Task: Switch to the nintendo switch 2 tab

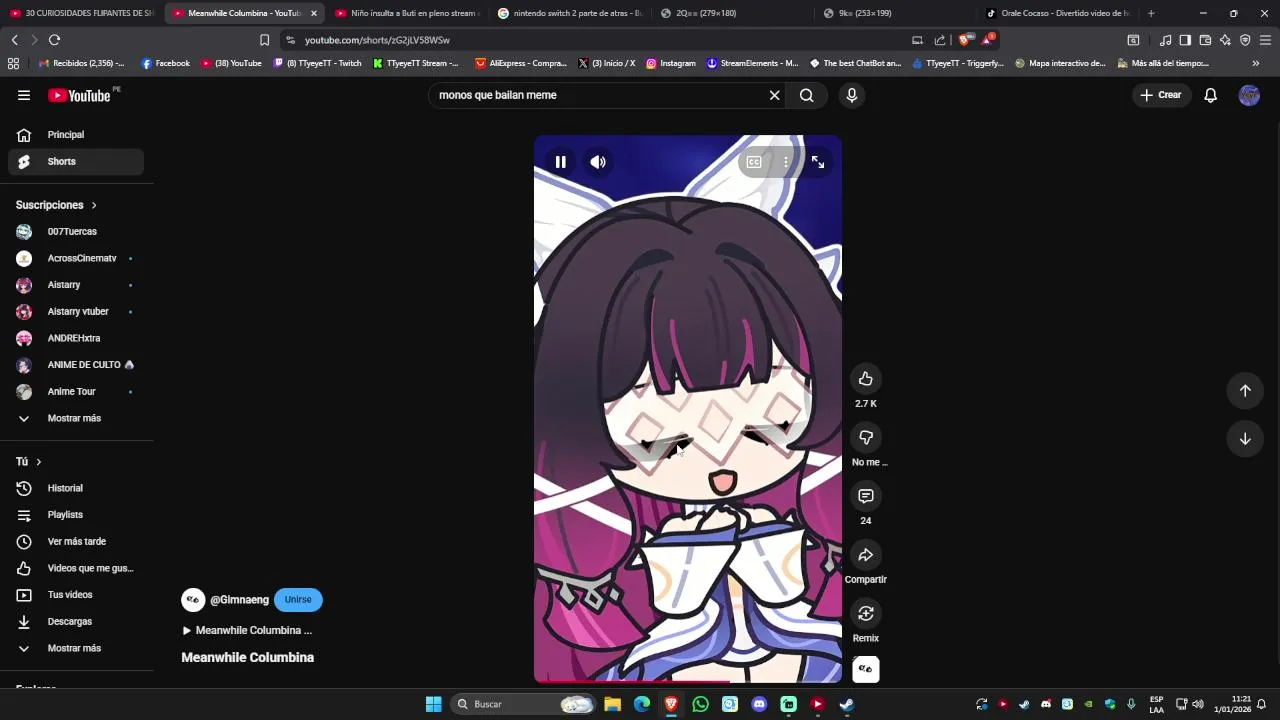Action: click(x=570, y=13)
